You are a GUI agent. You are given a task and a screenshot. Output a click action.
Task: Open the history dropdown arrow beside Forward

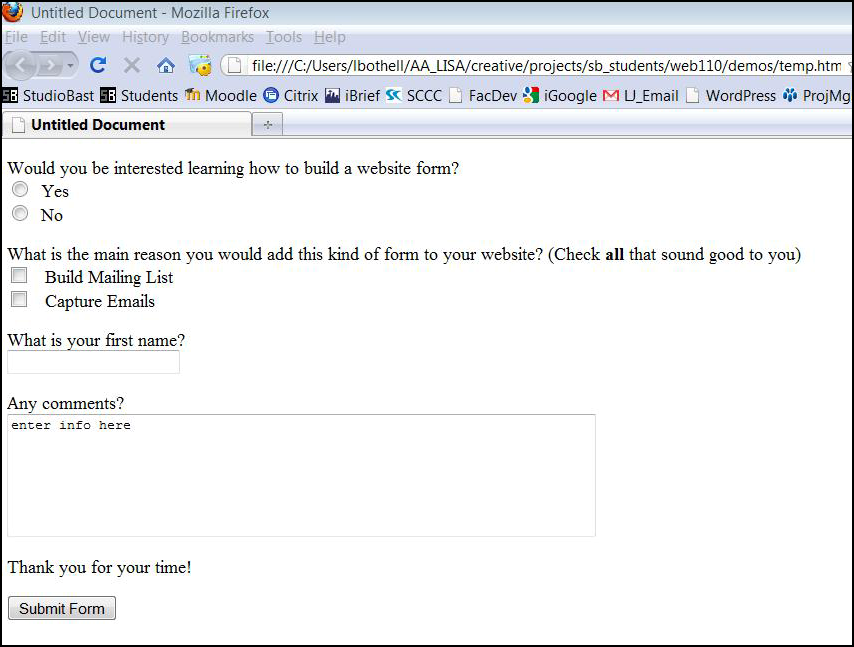coord(71,66)
